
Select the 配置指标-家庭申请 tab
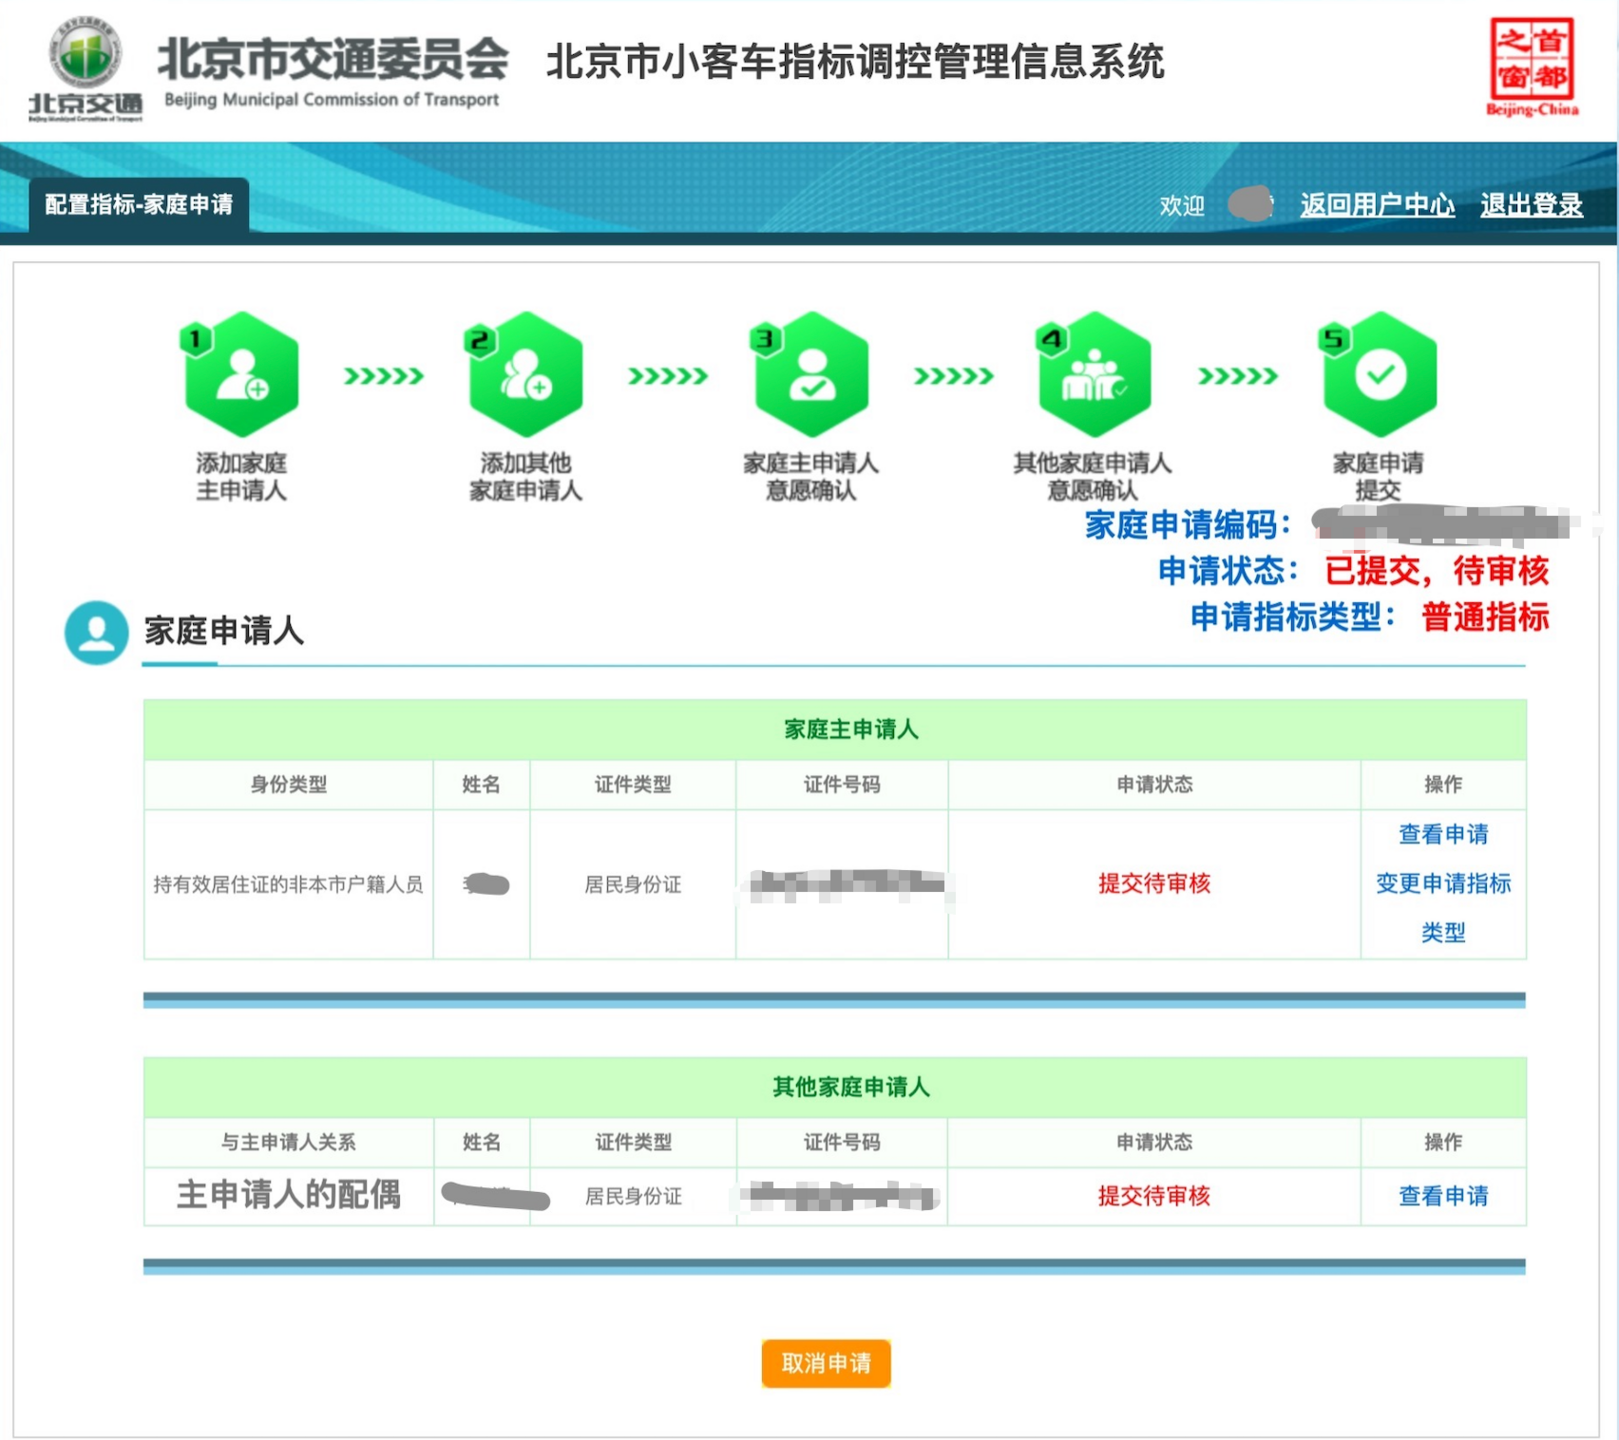click(x=139, y=205)
